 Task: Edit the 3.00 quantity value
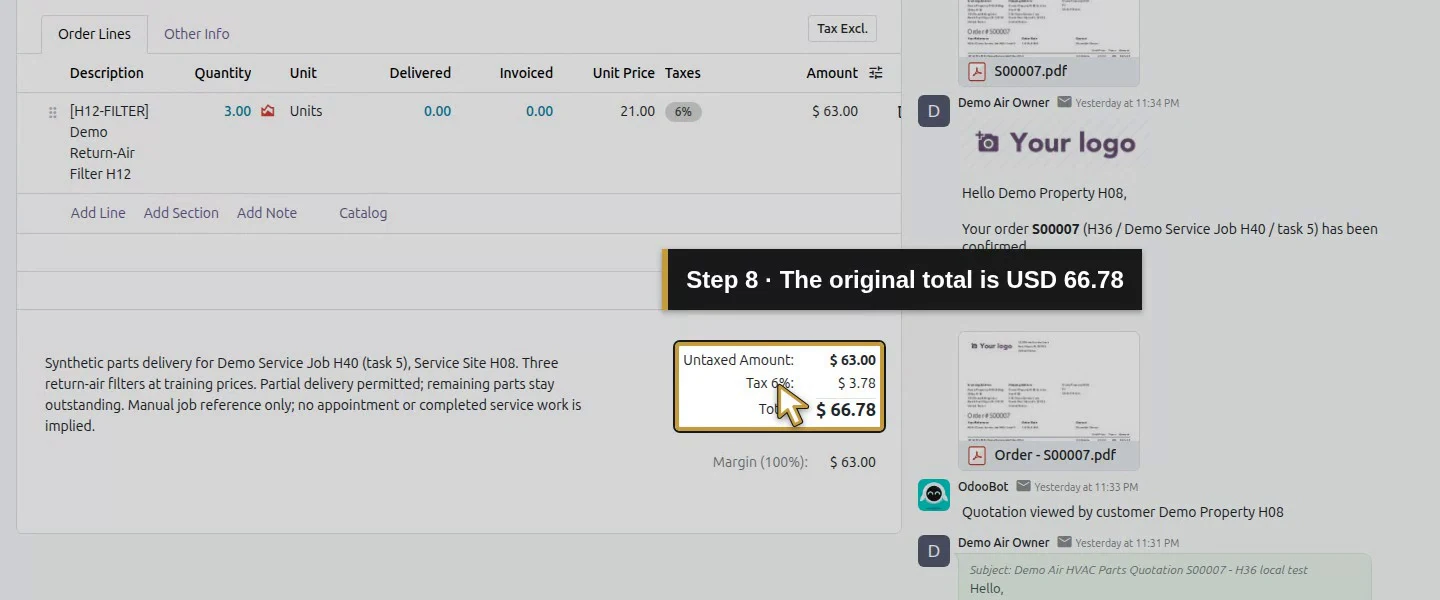pyautogui.click(x=237, y=111)
